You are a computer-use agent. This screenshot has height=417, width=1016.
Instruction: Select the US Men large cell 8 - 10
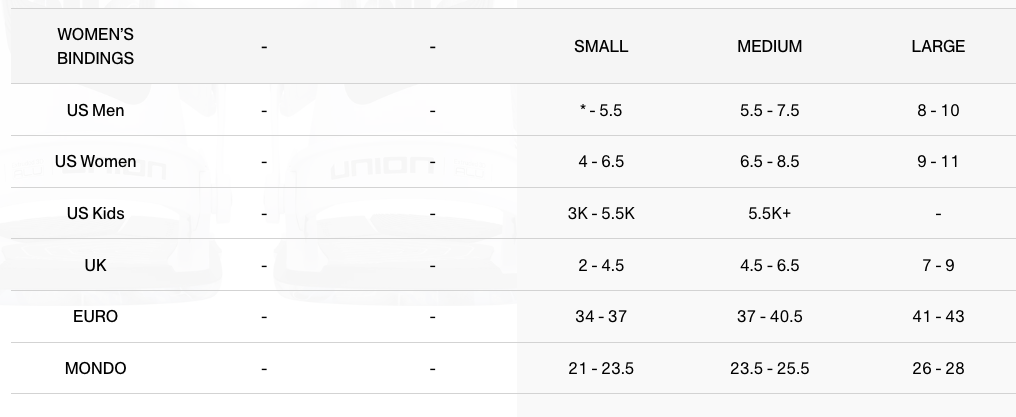[x=938, y=110]
